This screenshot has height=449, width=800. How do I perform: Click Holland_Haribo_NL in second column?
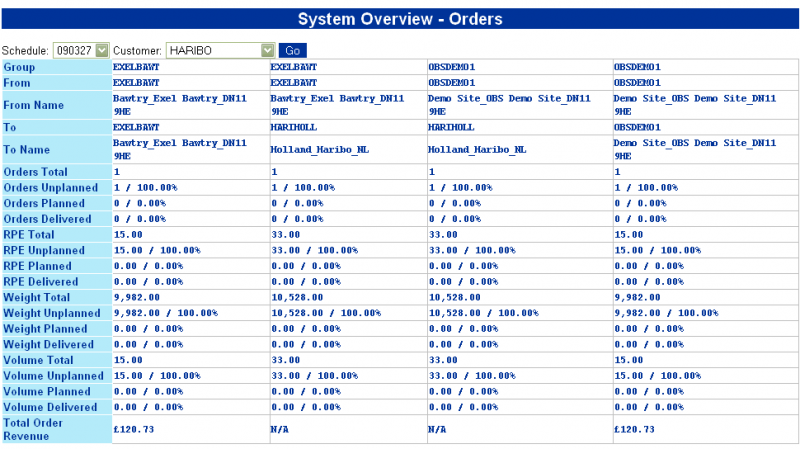tap(319, 149)
